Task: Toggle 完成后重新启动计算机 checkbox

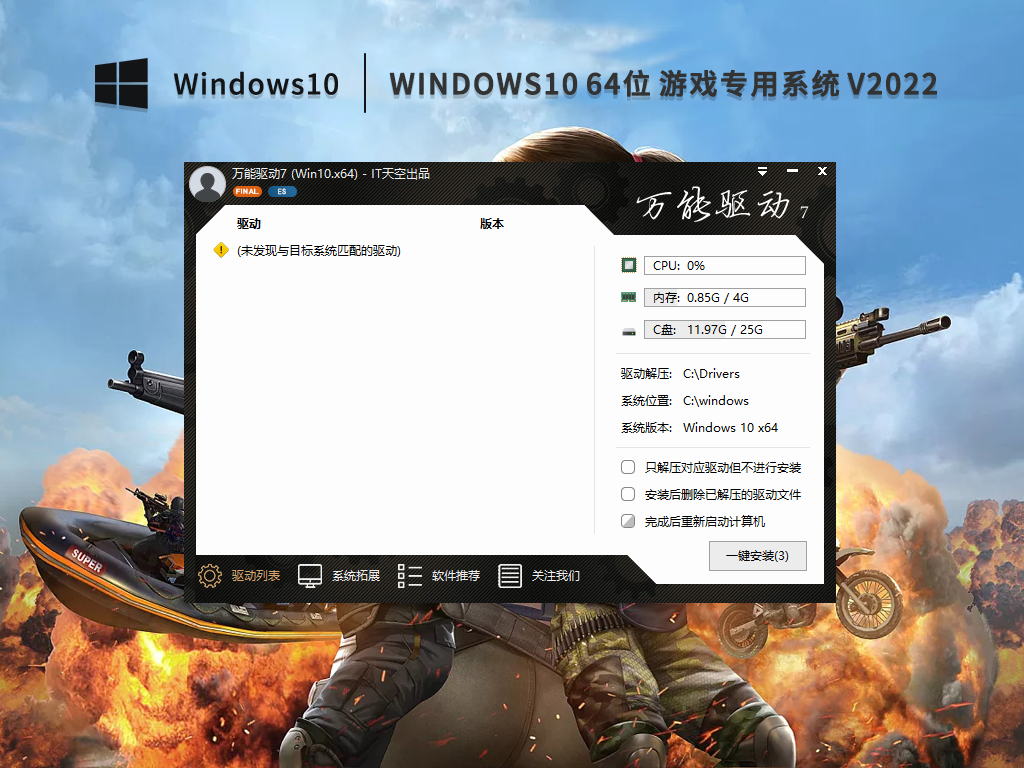Action: (x=628, y=521)
